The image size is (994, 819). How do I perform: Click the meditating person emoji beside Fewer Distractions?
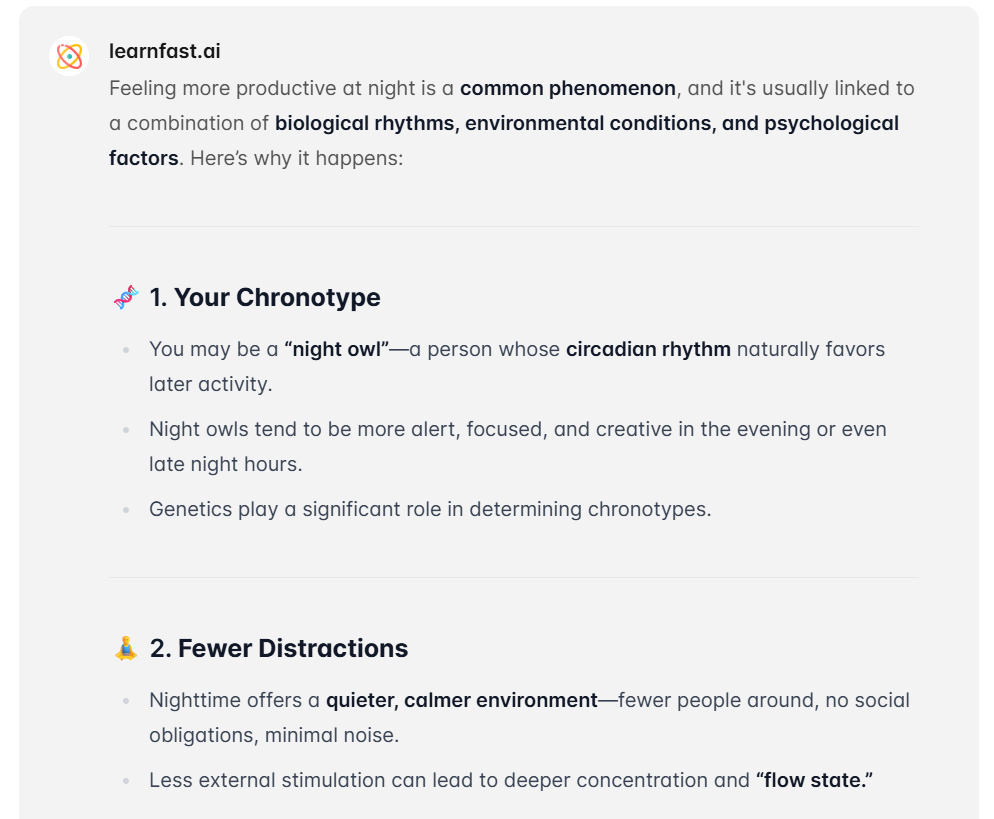tap(126, 648)
